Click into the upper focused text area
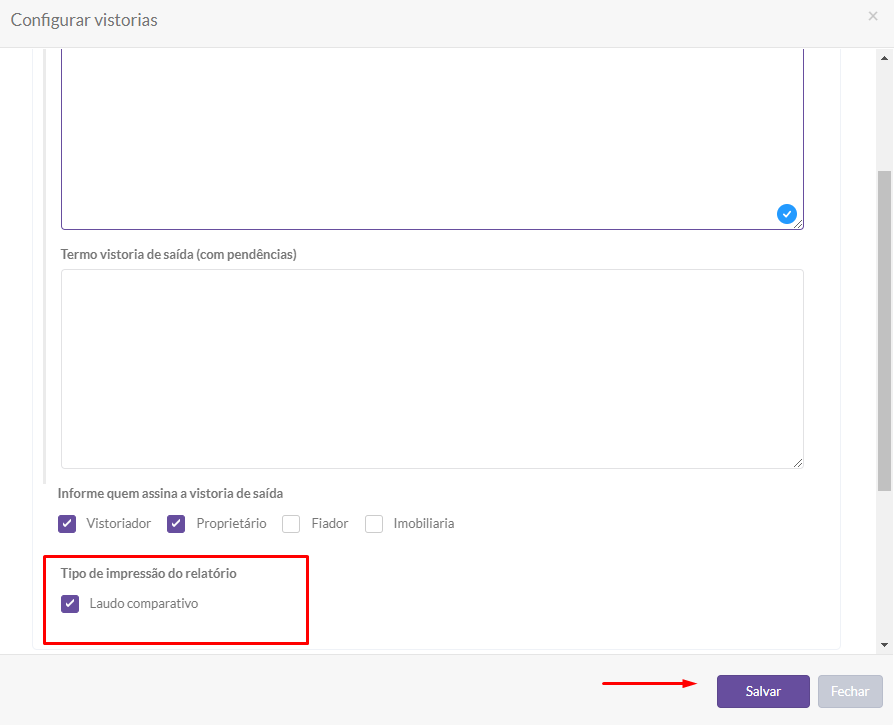 click(x=432, y=139)
